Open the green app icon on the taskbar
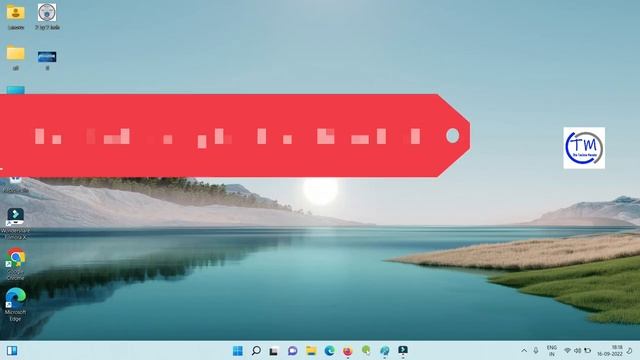The image size is (640, 360). [366, 350]
